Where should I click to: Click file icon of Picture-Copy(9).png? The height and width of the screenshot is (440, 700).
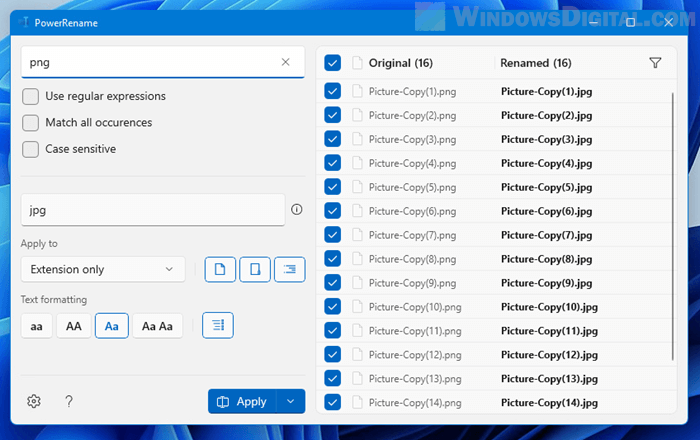357,283
